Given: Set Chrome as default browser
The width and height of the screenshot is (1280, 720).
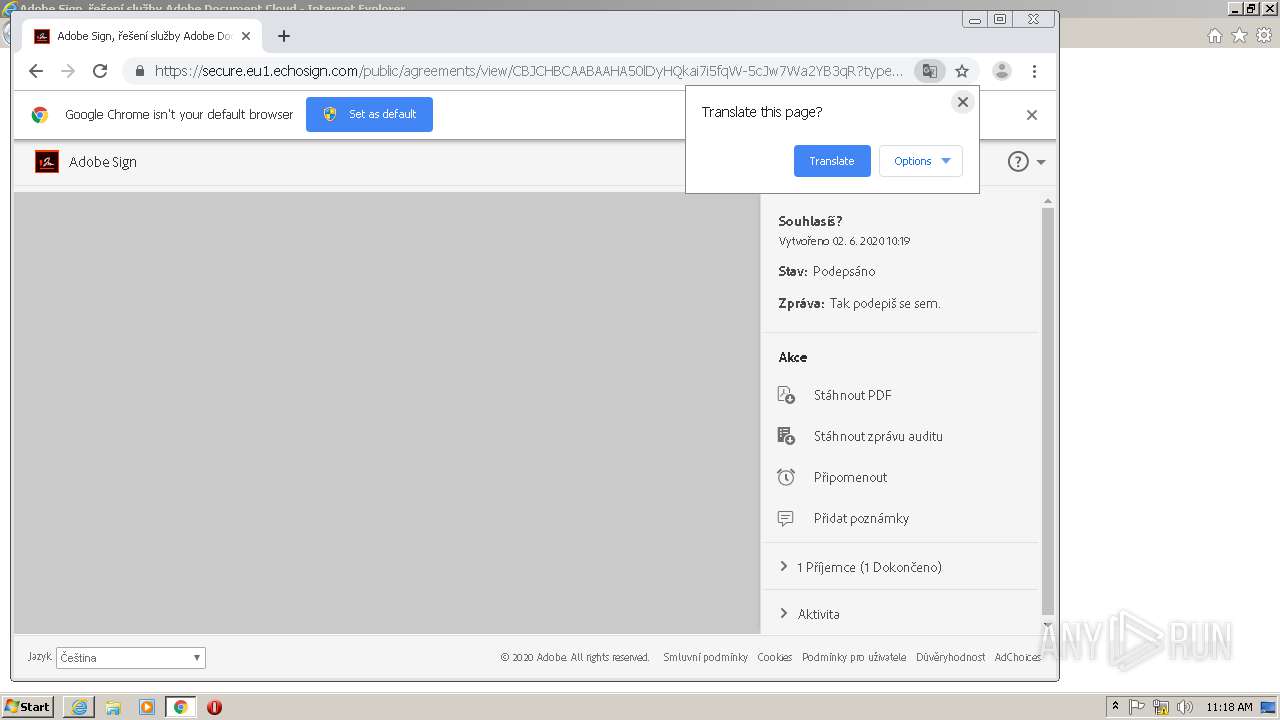Looking at the screenshot, I should click(369, 114).
